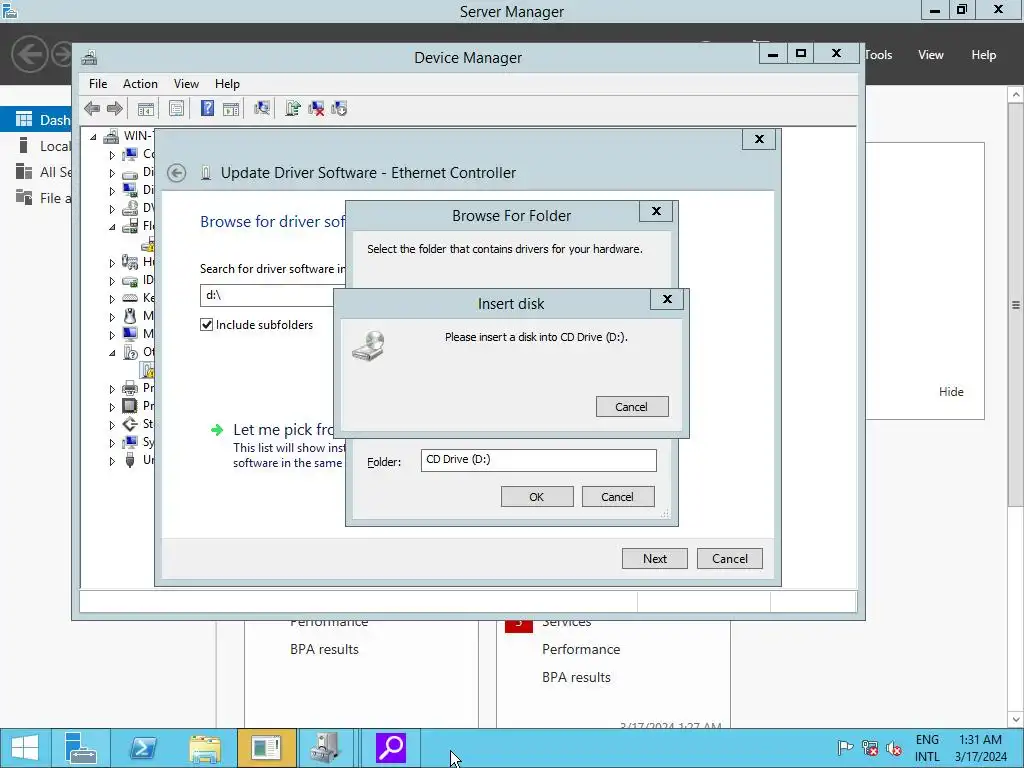Click the blue Help question mark toolbar icon
The image size is (1024, 768).
click(207, 108)
